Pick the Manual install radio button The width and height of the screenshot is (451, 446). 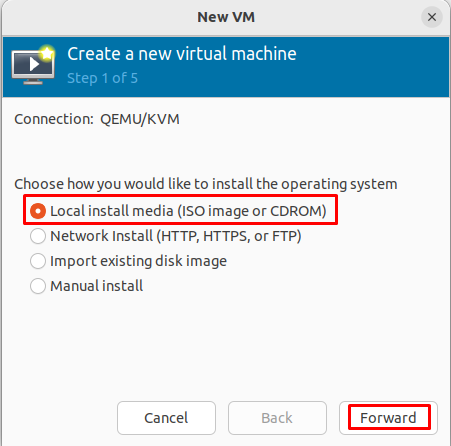click(x=38, y=286)
